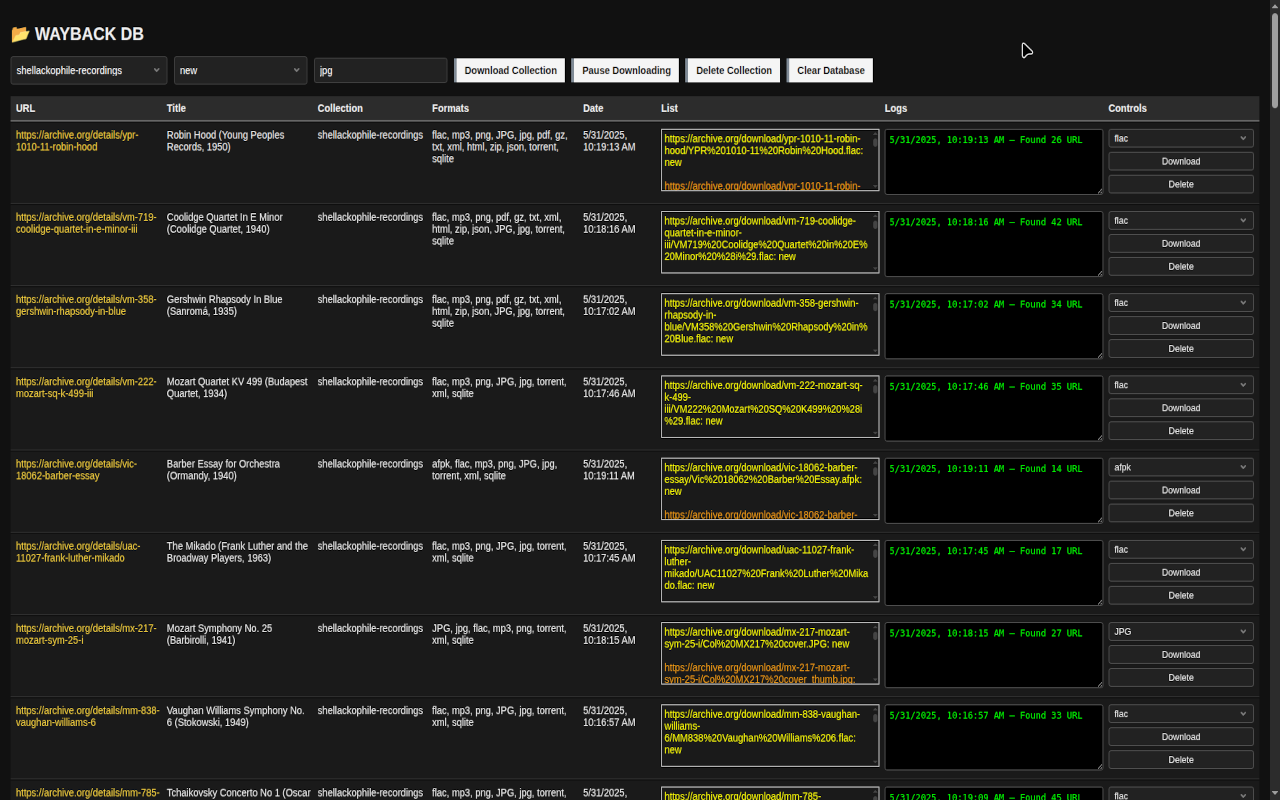The image size is (1280, 800).
Task: Click the list box for the vm-358 Gershwin download
Action: [x=770, y=324]
